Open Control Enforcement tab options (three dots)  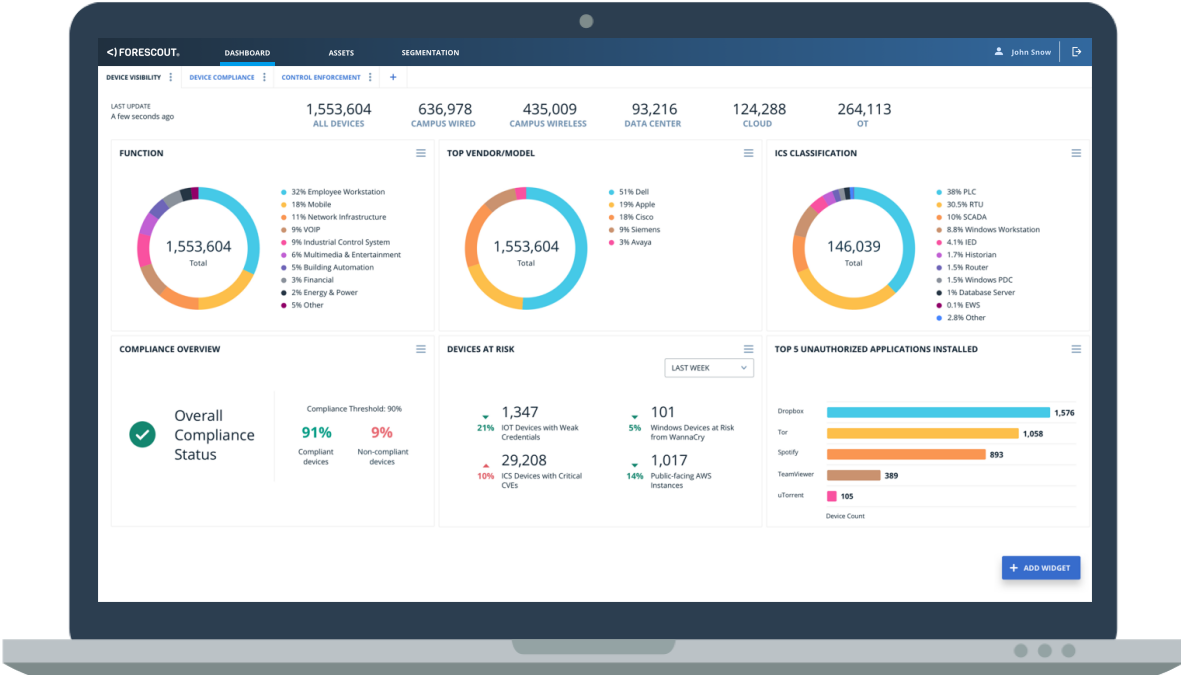click(x=370, y=77)
